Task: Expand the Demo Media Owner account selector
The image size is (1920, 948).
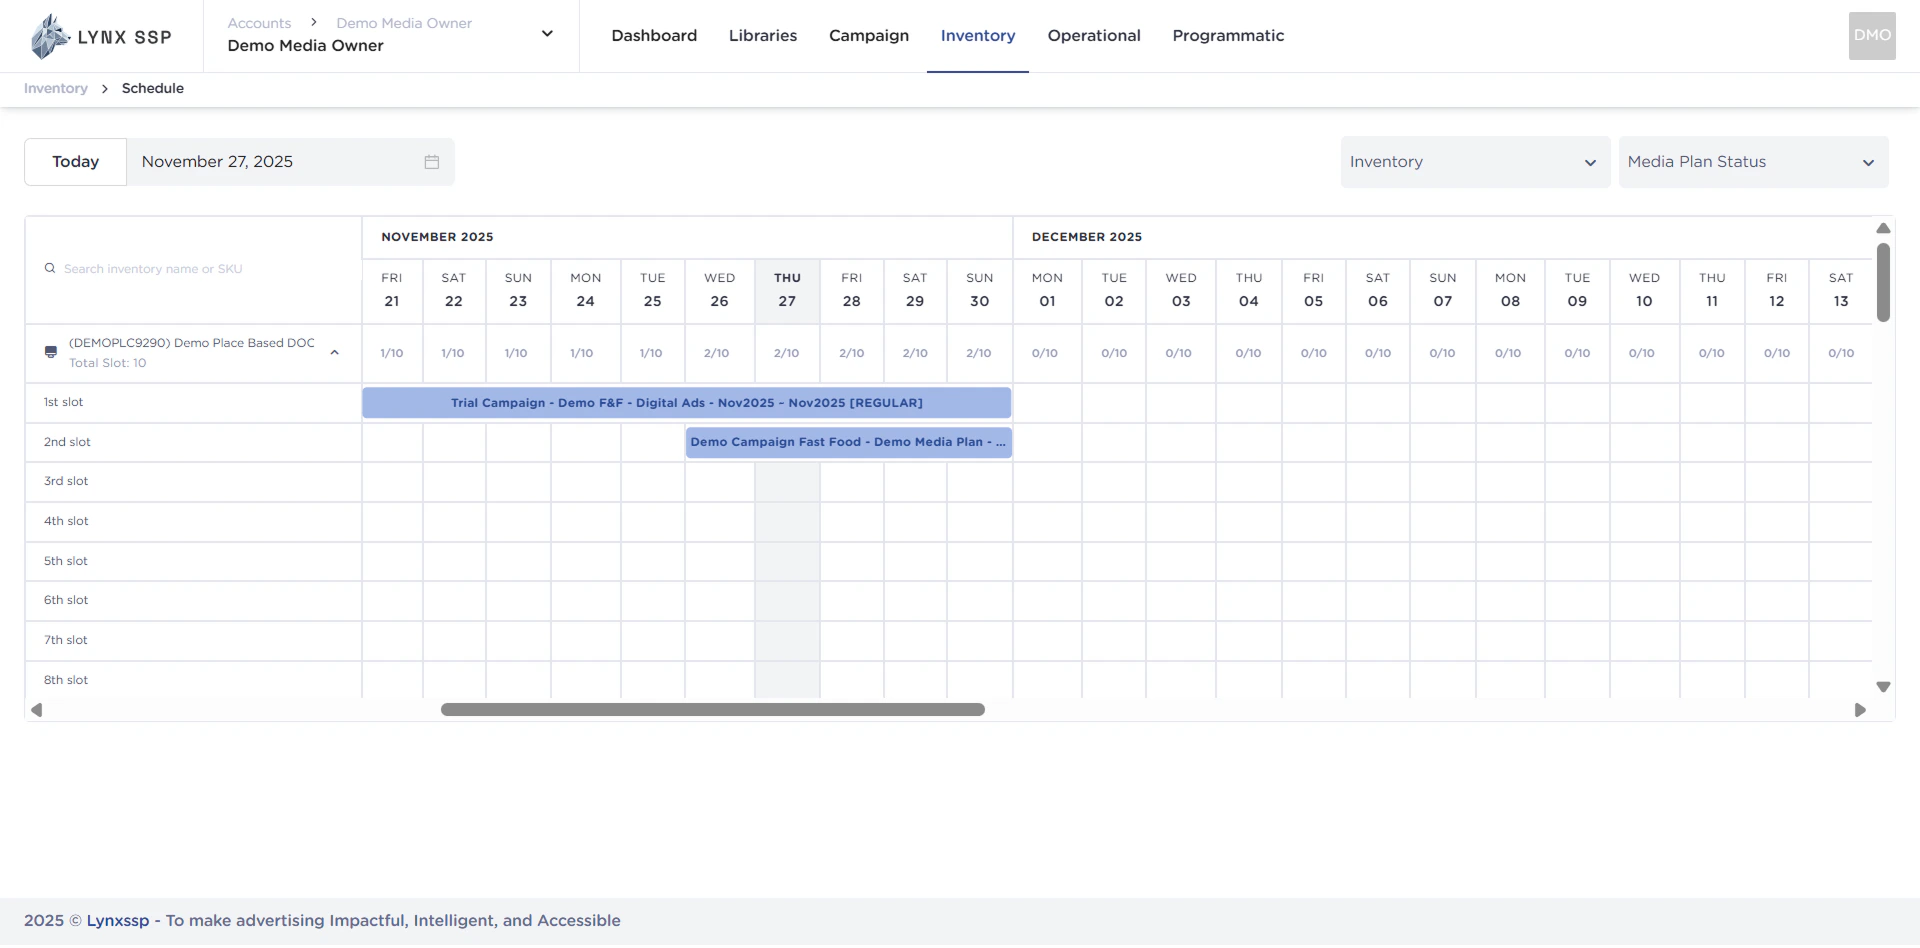Action: [x=547, y=33]
